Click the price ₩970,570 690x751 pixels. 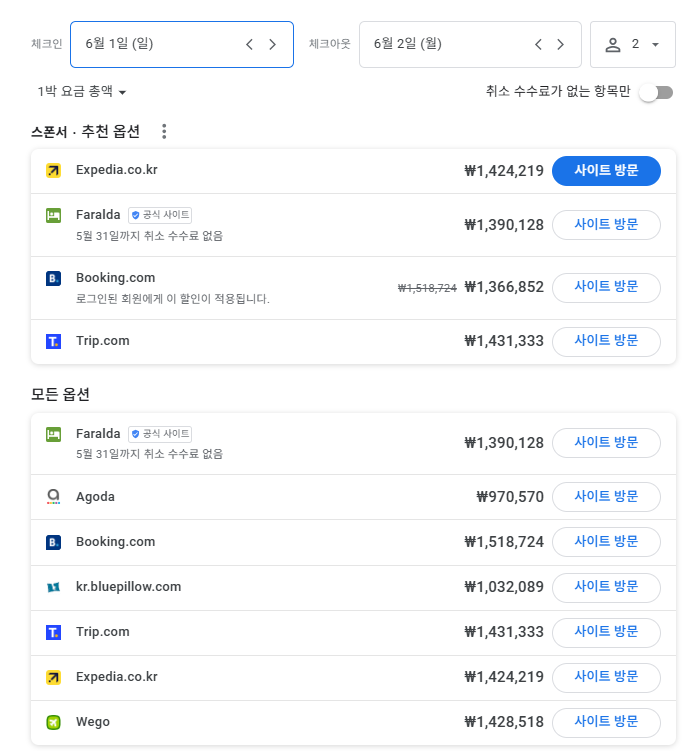510,497
